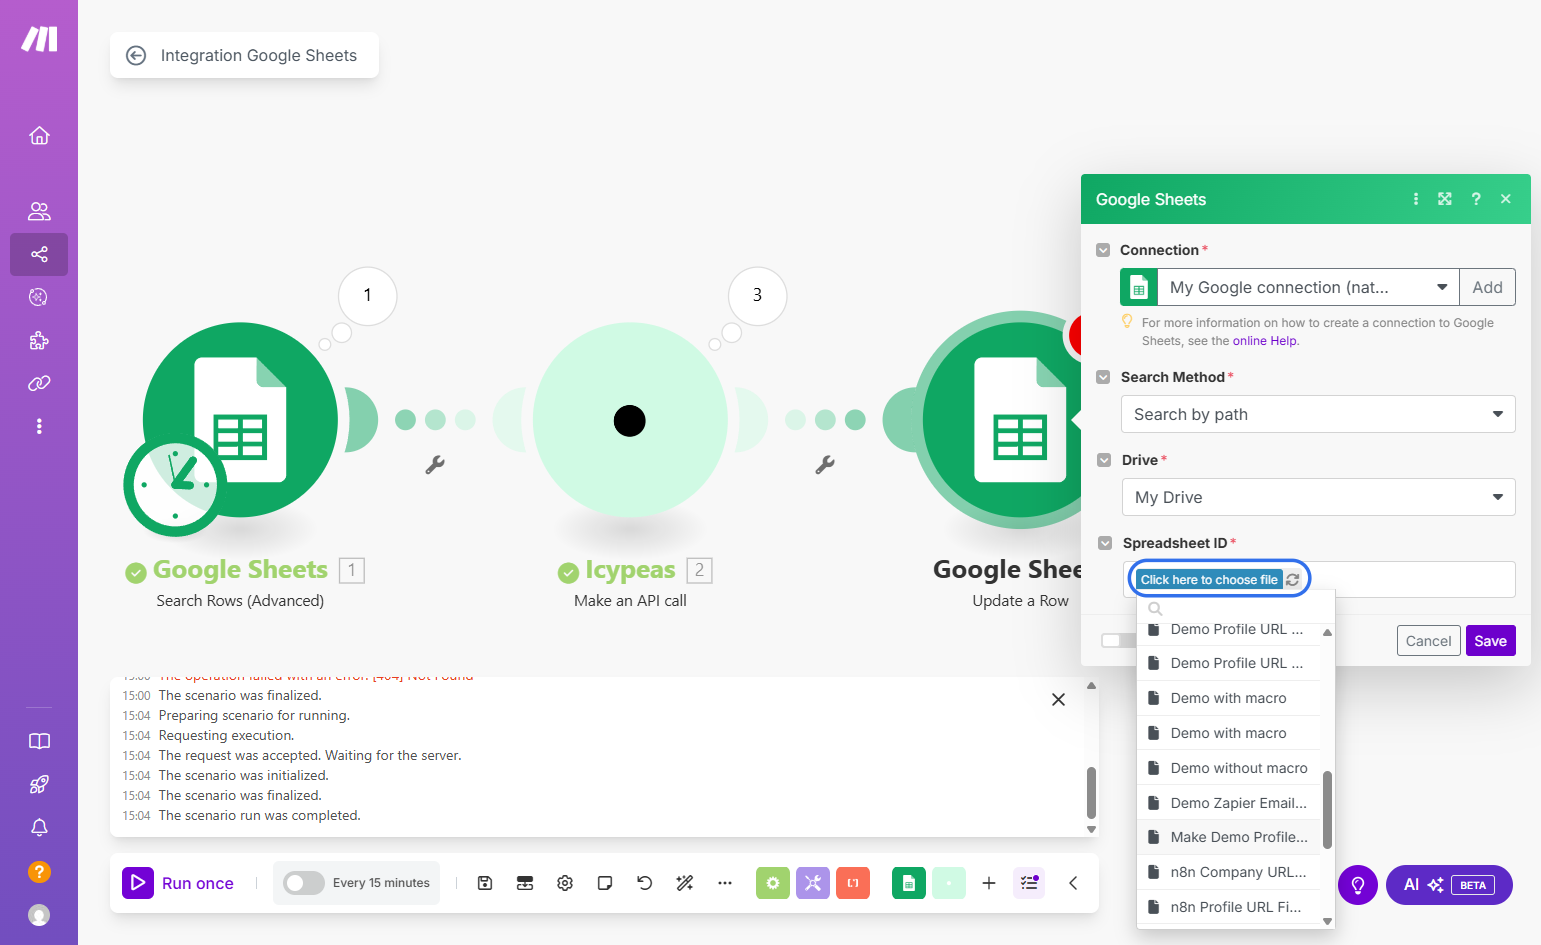Click the file search input field
The width and height of the screenshot is (1541, 945).
[1235, 609]
